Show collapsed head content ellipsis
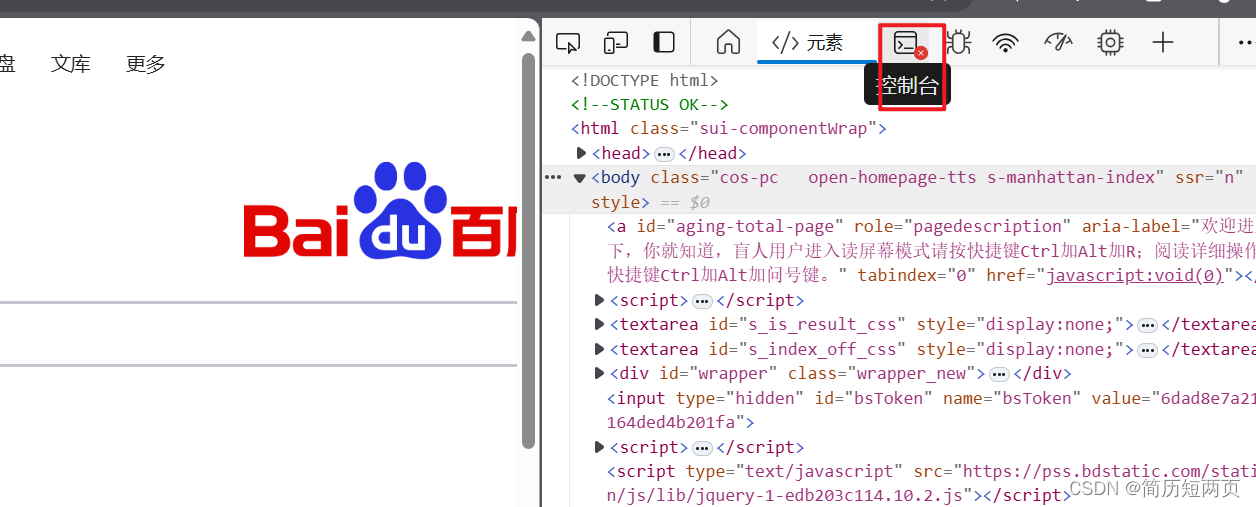This screenshot has height=507, width=1256. [664, 154]
